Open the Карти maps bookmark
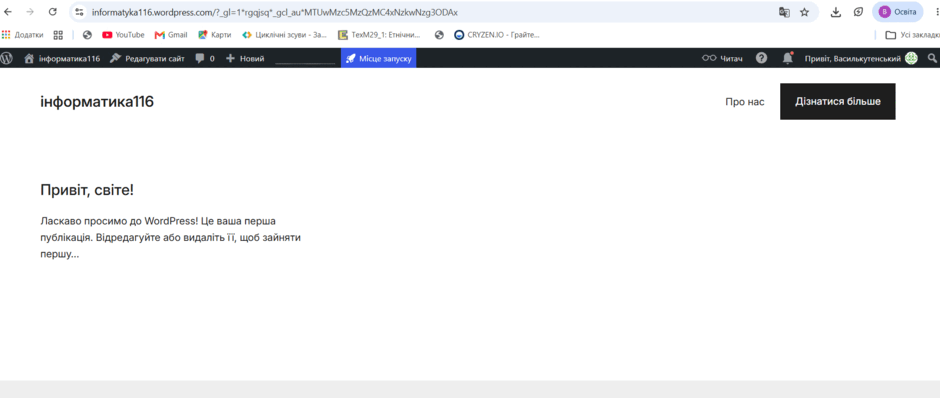Screen dimensions: 940x398 215,35
